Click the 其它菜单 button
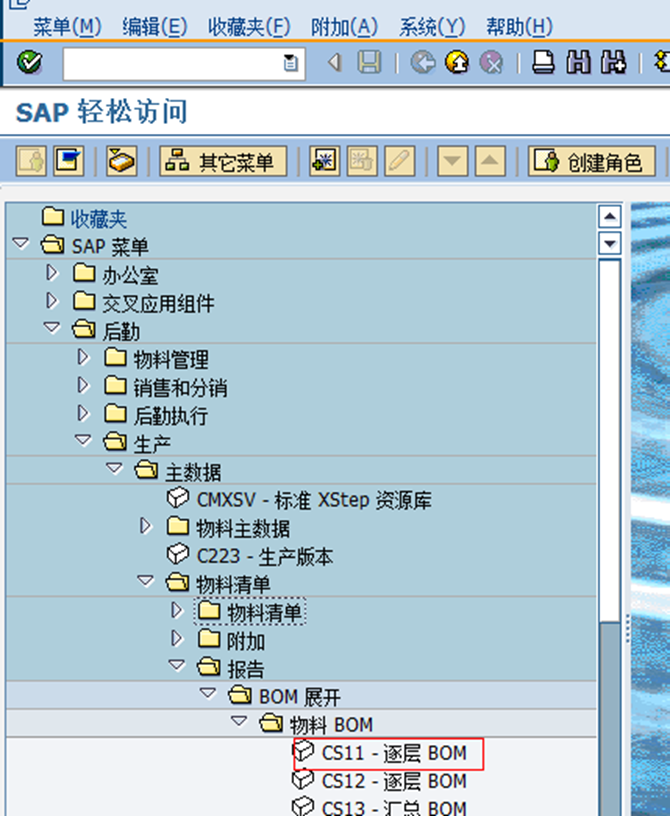 pos(223,161)
